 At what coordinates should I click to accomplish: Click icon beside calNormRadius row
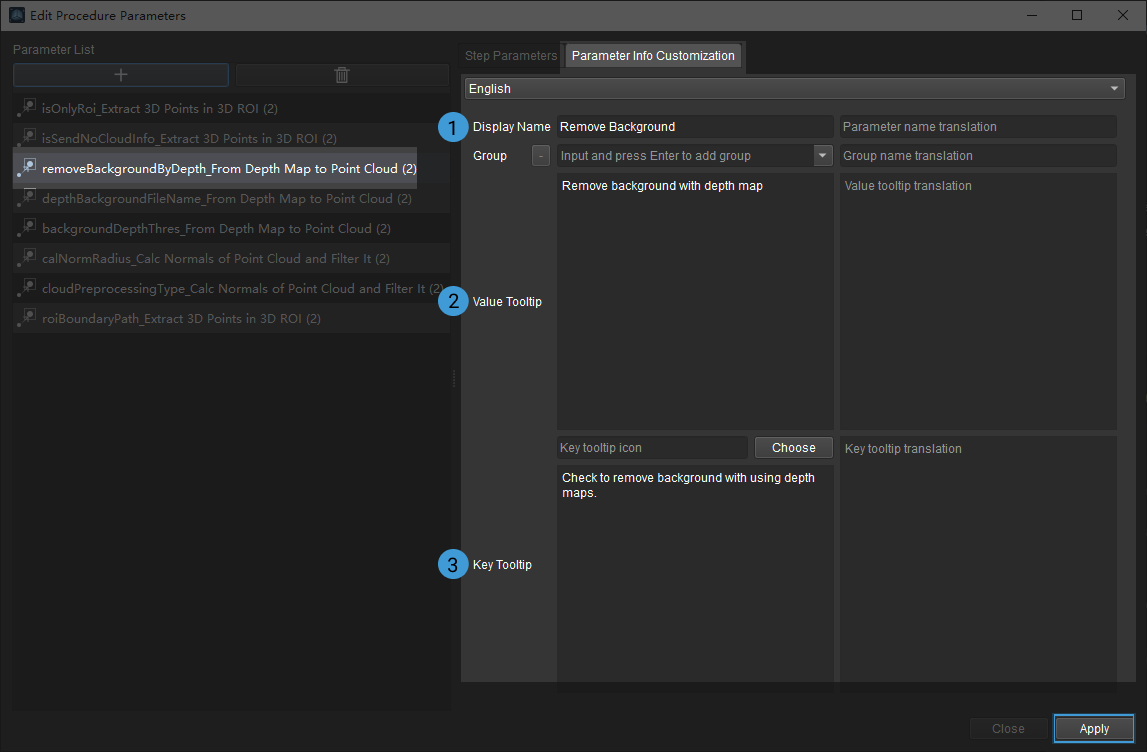pos(27,257)
